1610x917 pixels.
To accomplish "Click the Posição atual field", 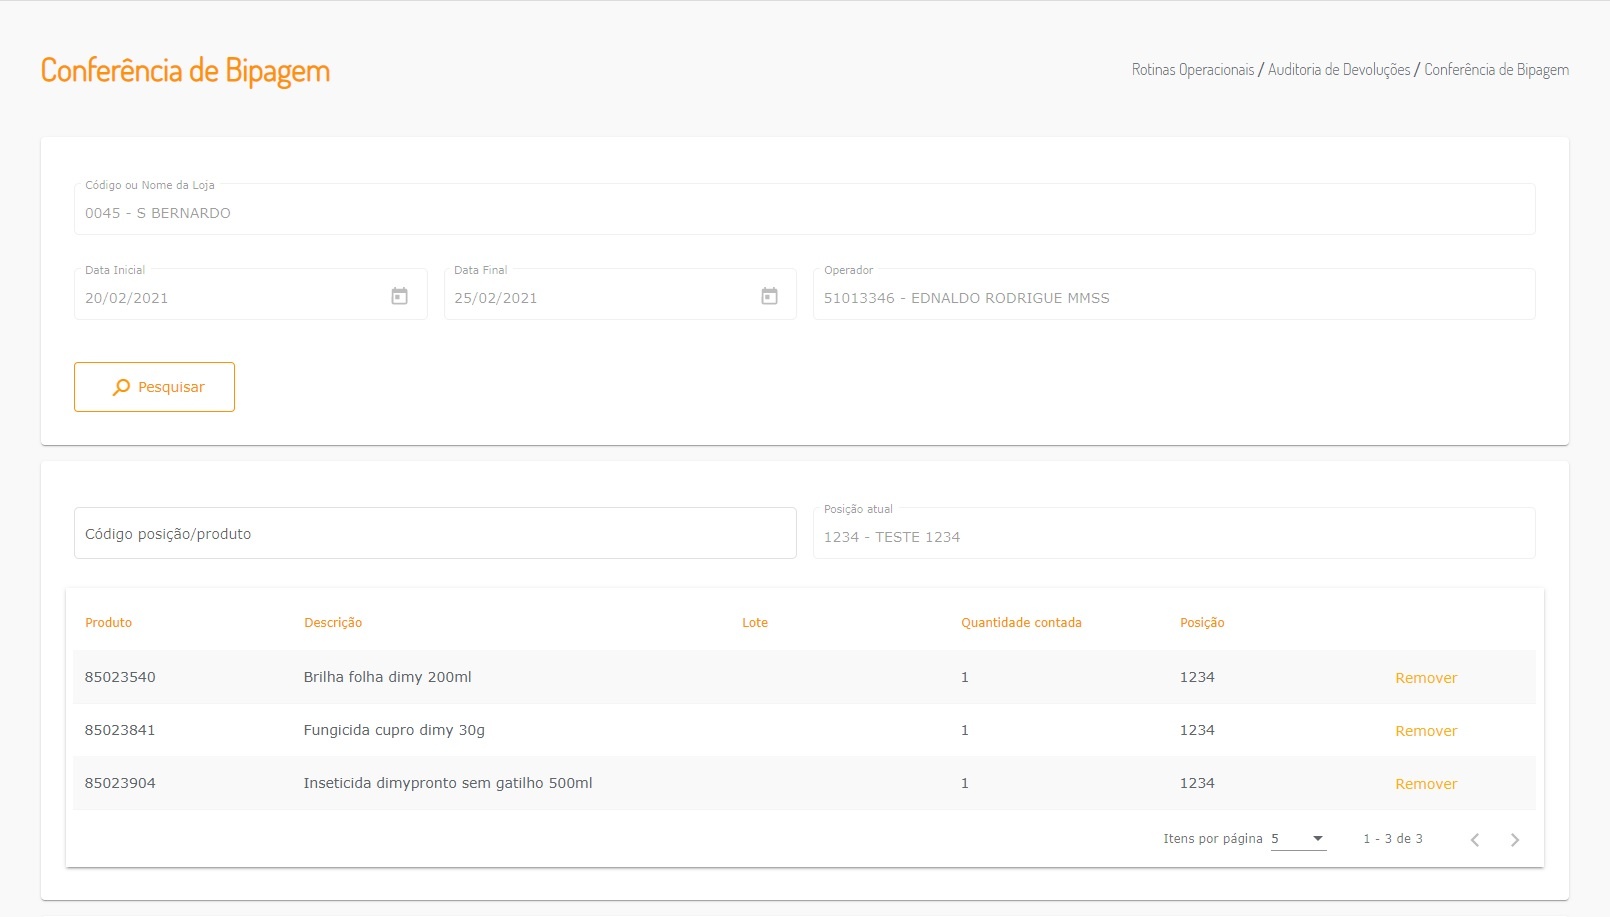I will tap(1174, 533).
